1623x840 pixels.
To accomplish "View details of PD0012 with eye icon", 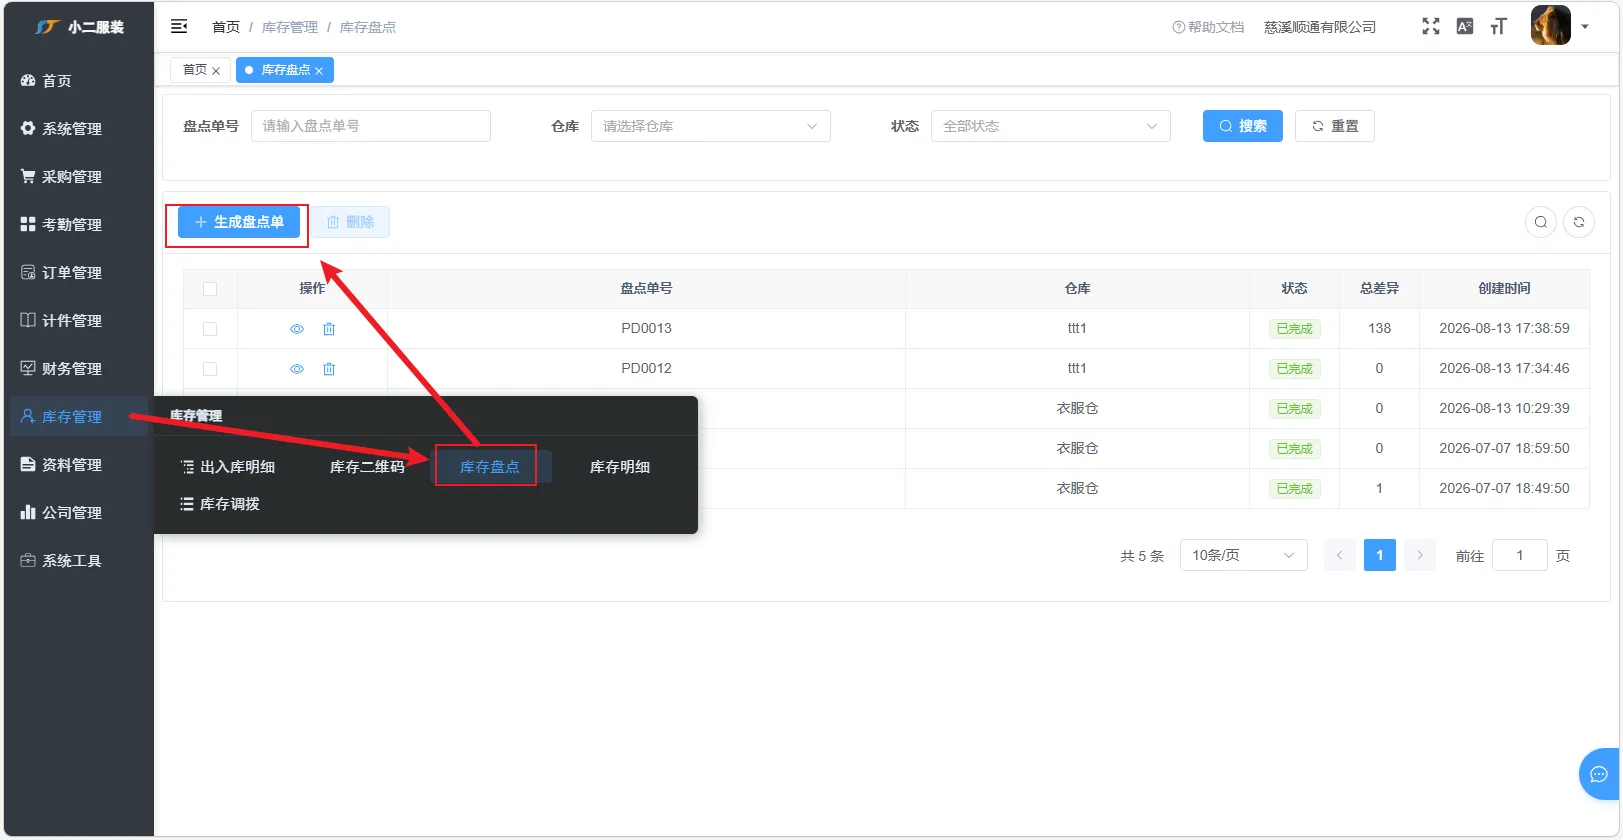I will point(297,369).
